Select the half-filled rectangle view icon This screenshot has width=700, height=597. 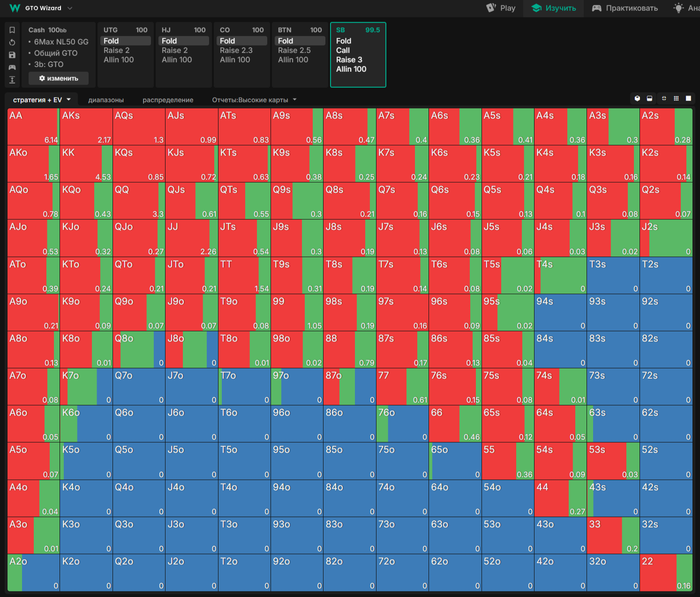[650, 98]
